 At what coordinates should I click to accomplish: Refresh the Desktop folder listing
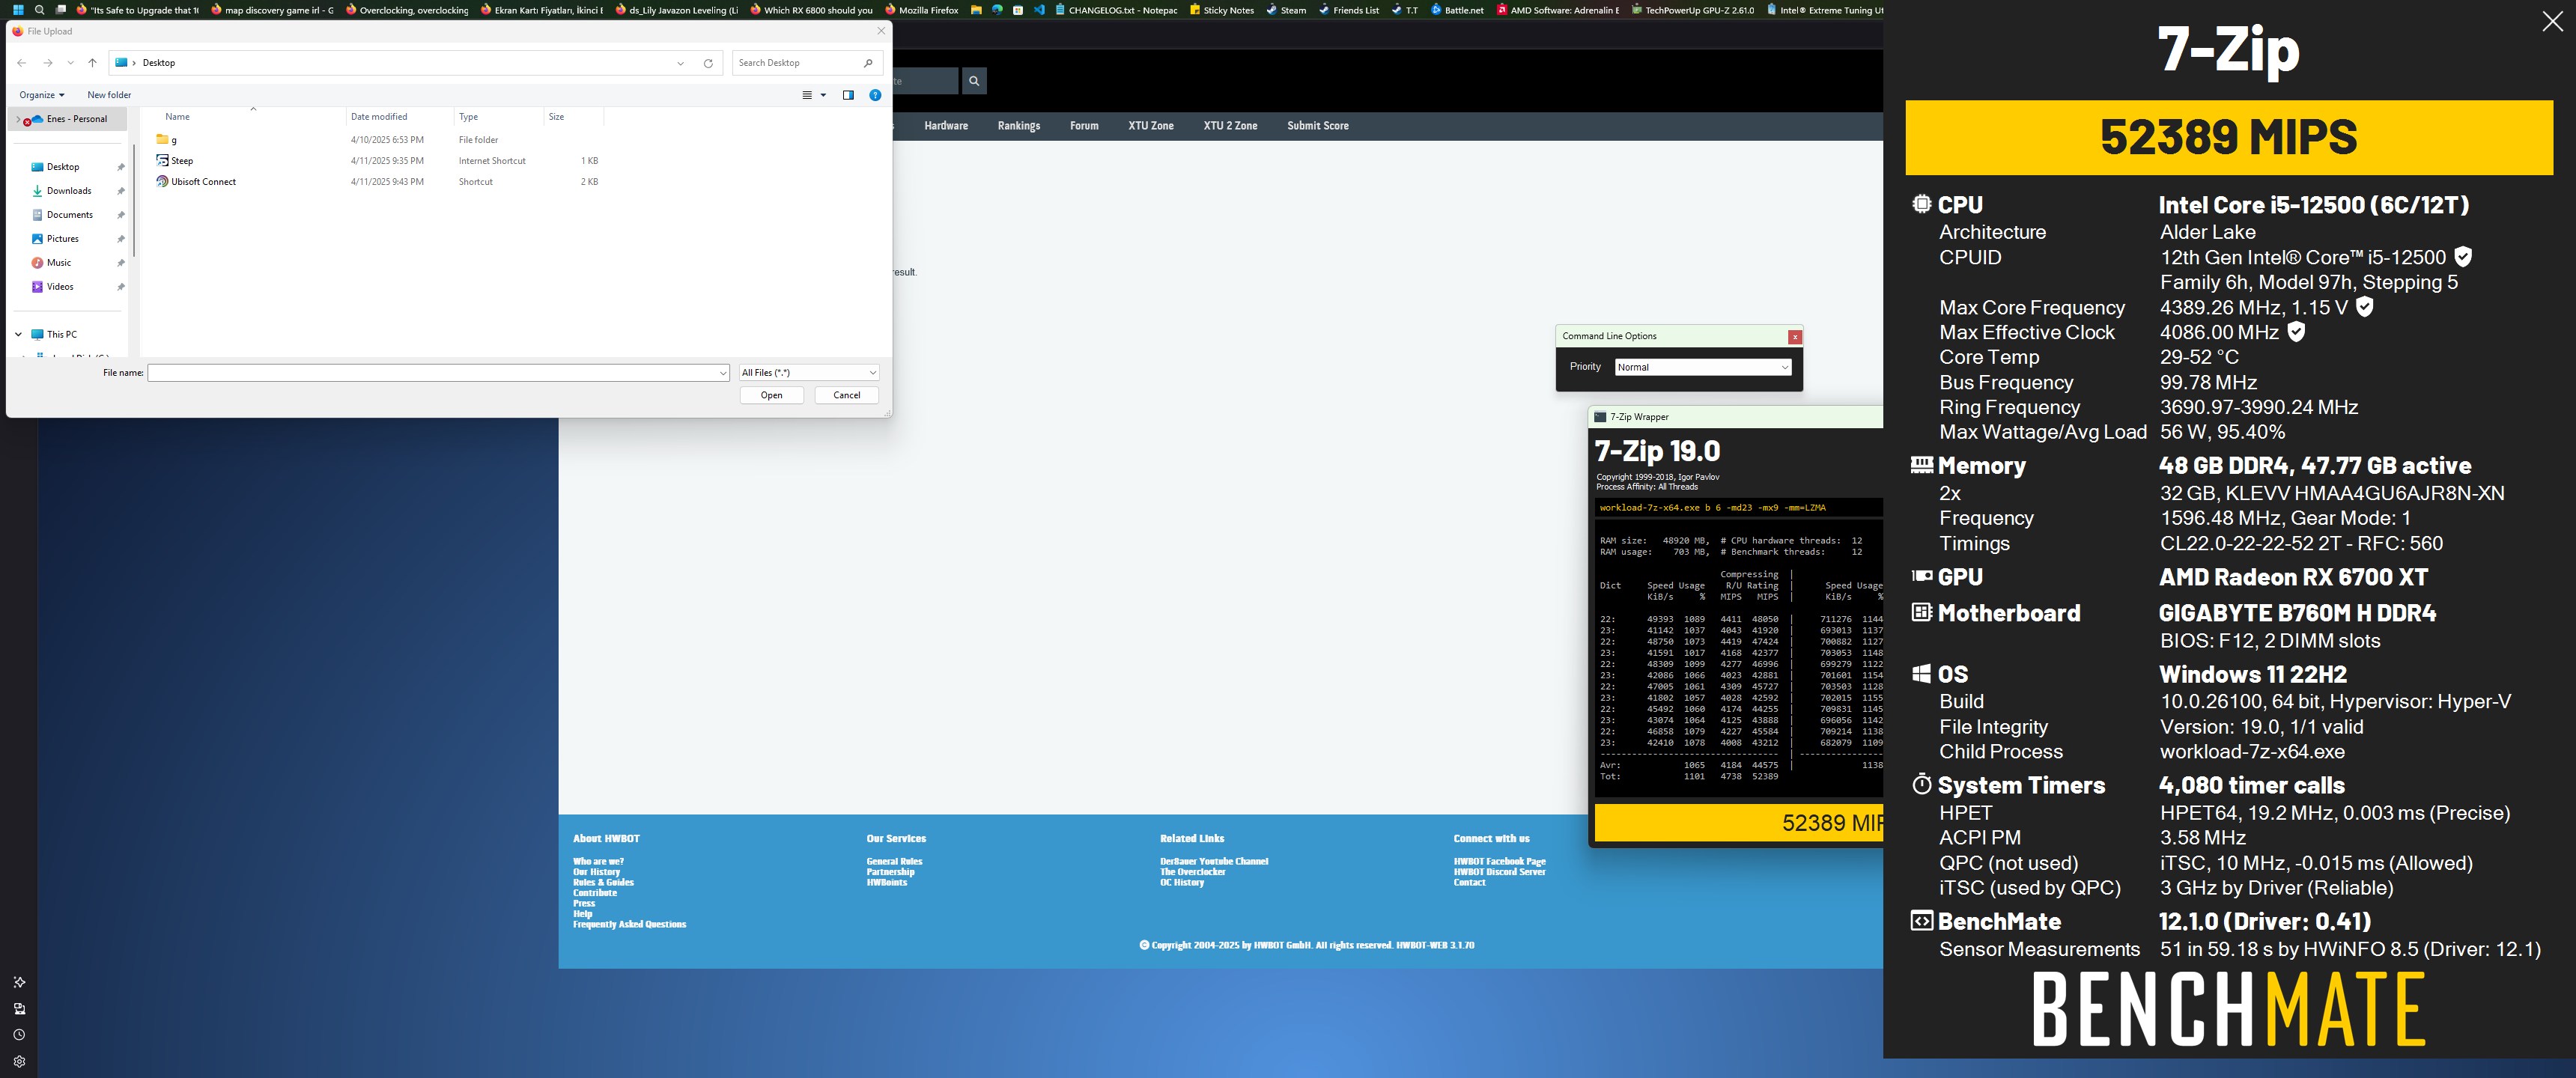click(708, 63)
